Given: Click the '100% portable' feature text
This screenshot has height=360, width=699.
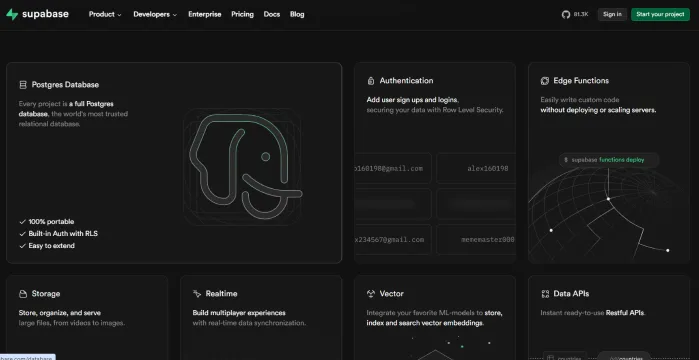Looking at the screenshot, I should coord(51,222).
